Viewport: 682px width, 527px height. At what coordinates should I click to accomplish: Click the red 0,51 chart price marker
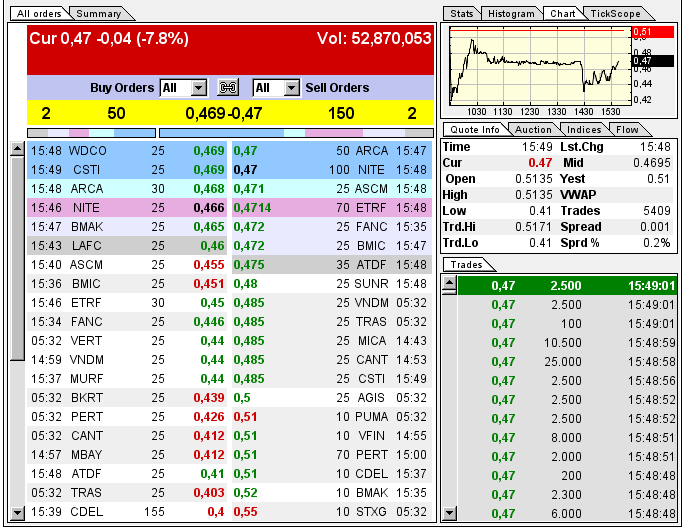point(653,32)
